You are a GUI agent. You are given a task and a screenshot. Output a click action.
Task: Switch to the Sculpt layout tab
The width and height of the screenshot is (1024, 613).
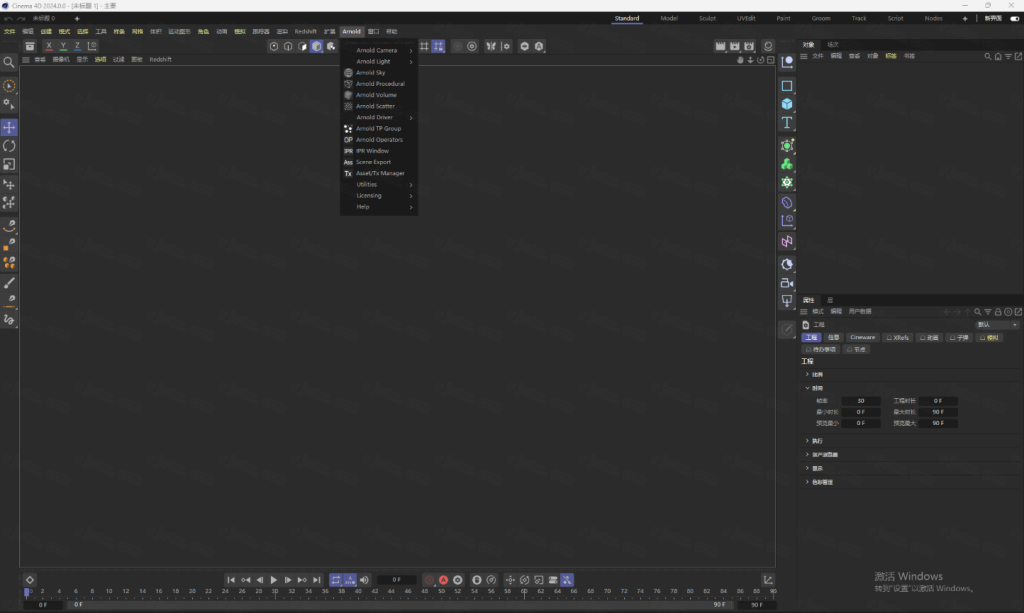[x=707, y=18]
